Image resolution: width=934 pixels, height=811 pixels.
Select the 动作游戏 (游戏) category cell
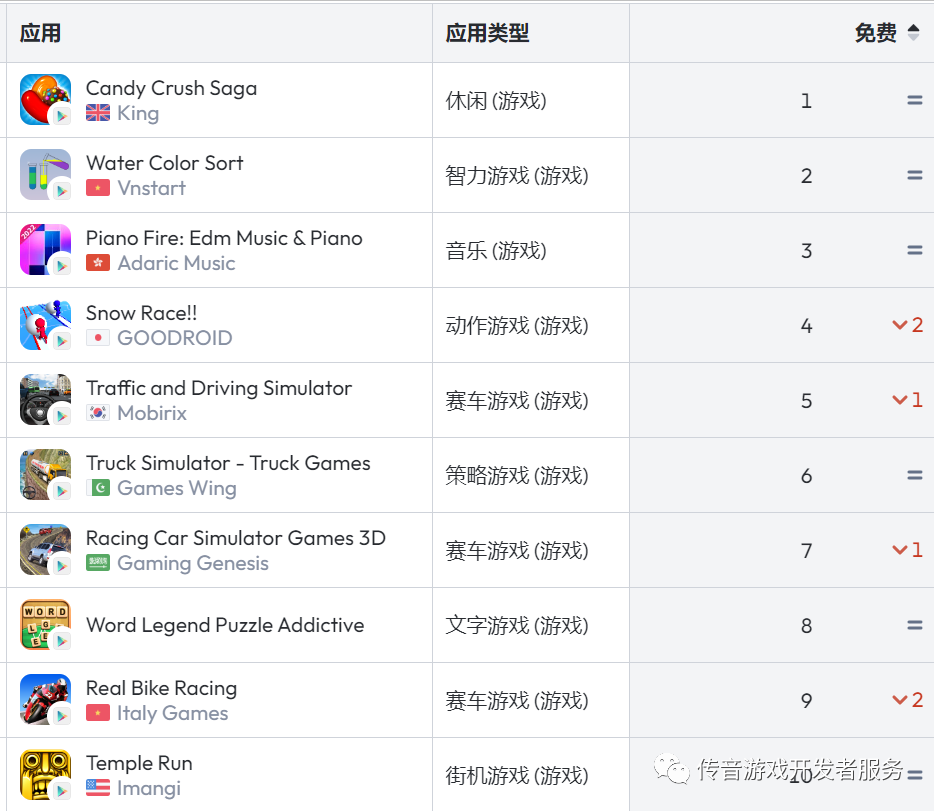pyautogui.click(x=517, y=326)
